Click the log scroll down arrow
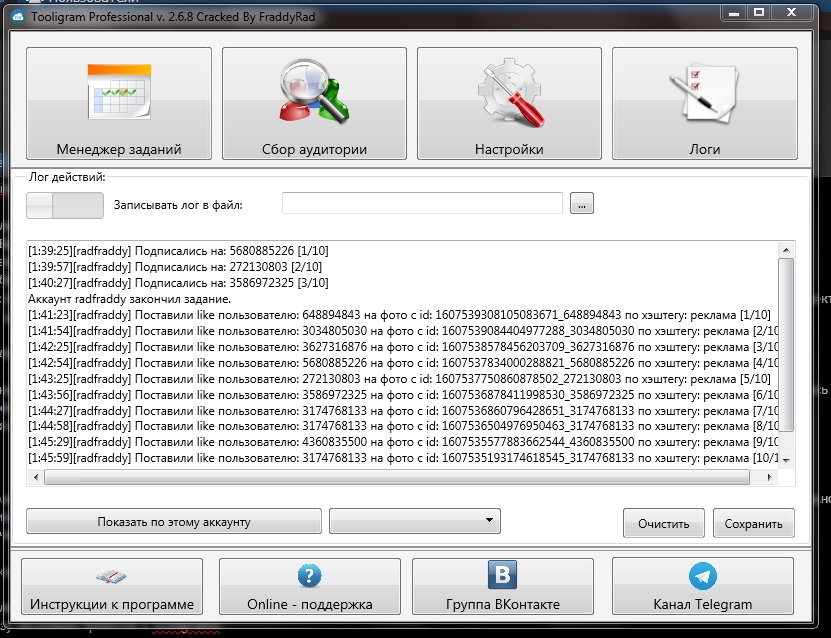Screen dimensions: 831x638 (x=786, y=460)
